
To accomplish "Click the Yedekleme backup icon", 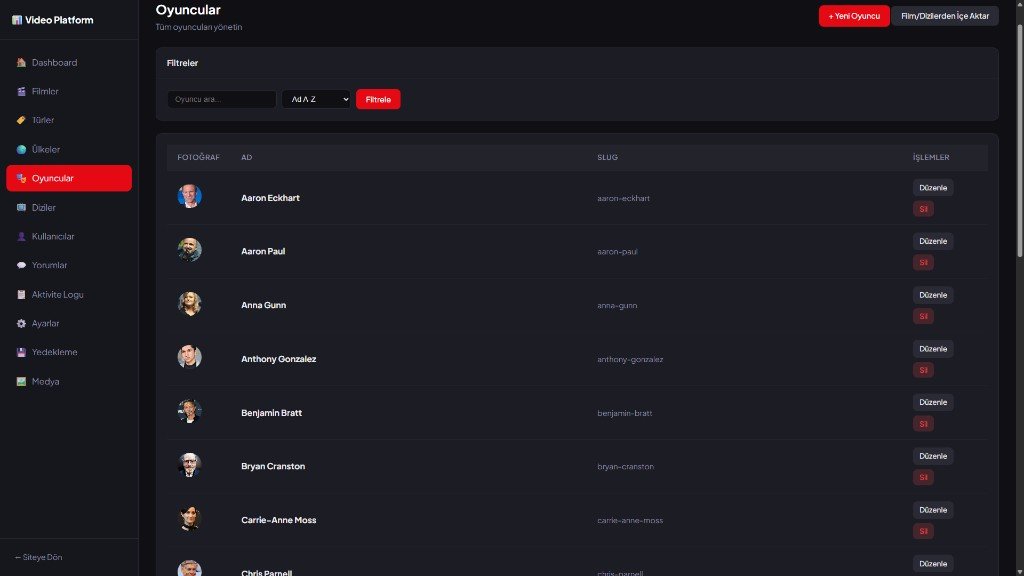I will (x=21, y=352).
